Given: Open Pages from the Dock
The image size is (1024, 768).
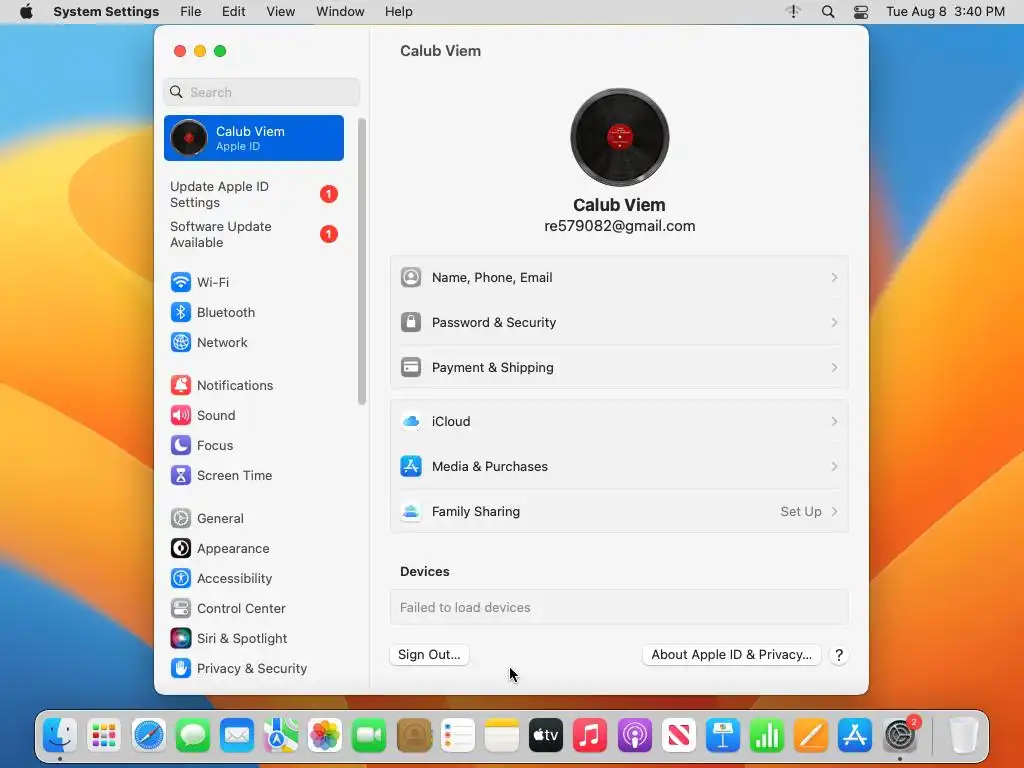Looking at the screenshot, I should pyautogui.click(x=811, y=735).
